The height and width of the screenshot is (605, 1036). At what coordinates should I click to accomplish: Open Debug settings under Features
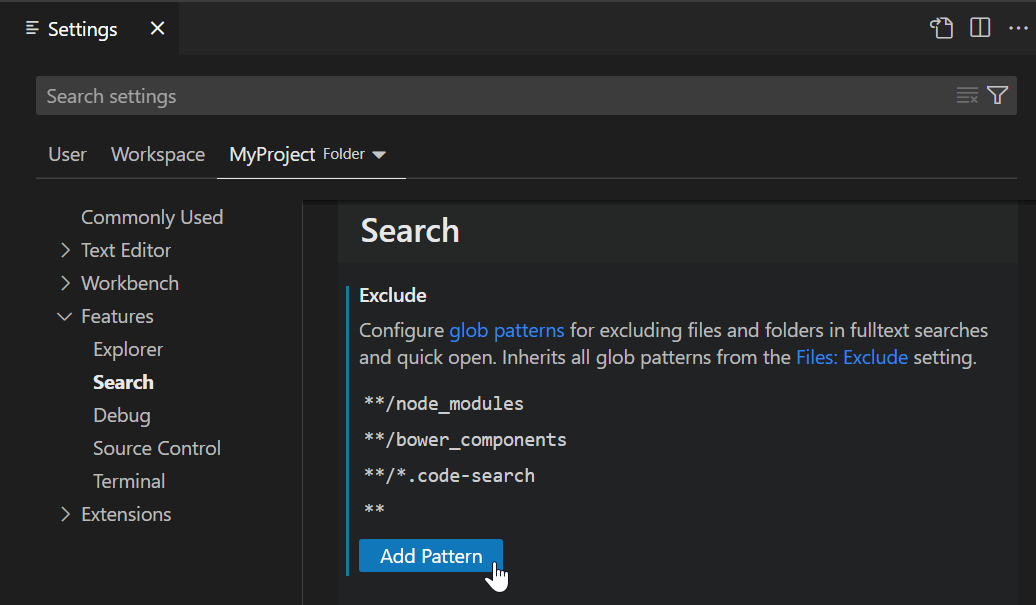122,415
